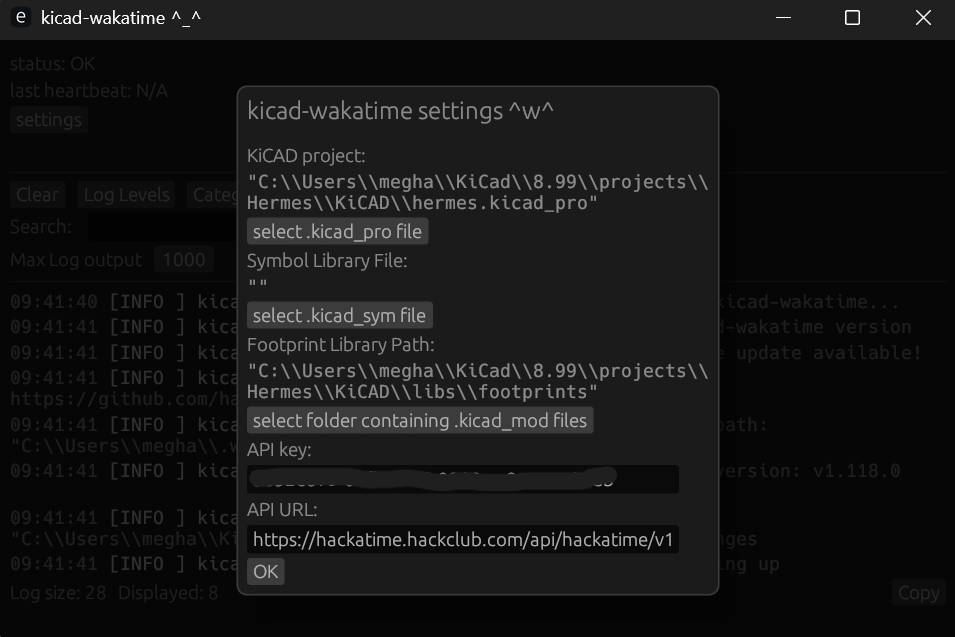The height and width of the screenshot is (637, 955).
Task: Open the github.com link in the log
Action: (x=120, y=399)
